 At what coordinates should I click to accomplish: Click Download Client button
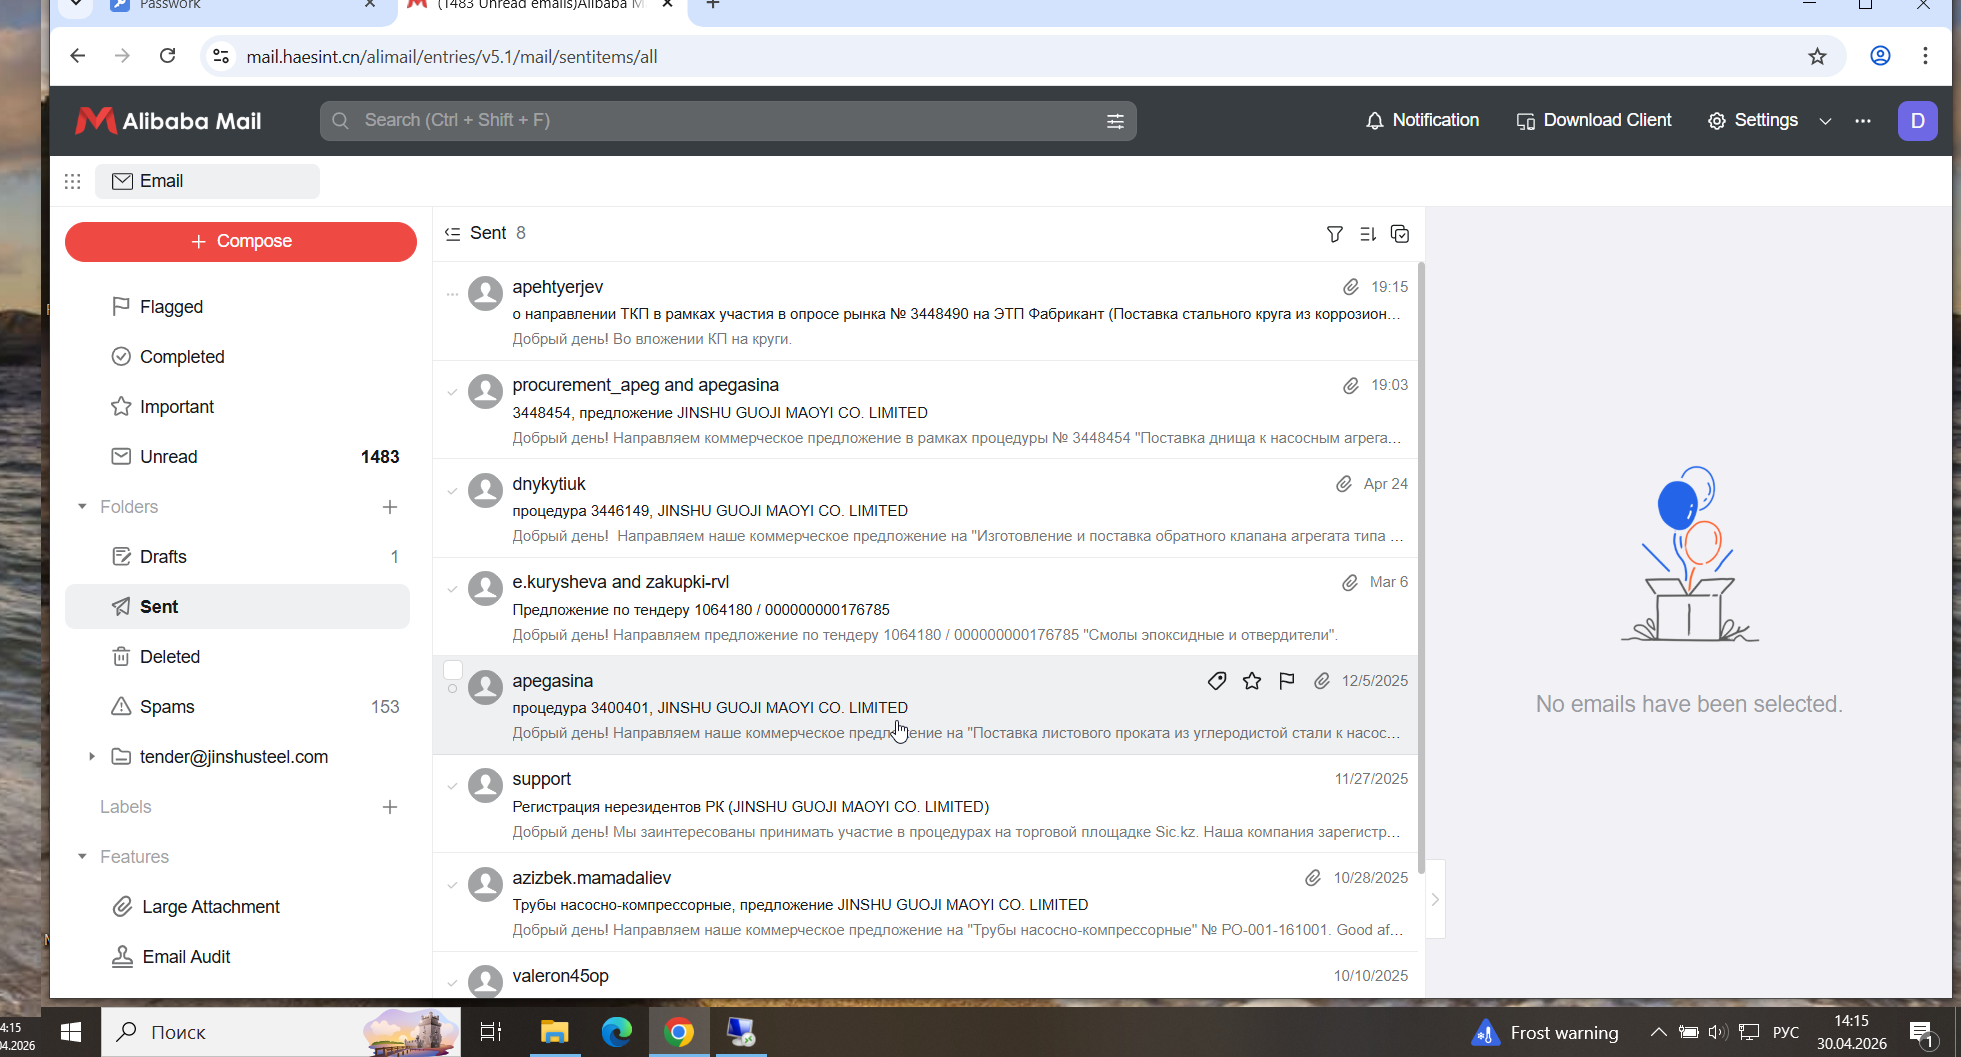pos(1594,121)
